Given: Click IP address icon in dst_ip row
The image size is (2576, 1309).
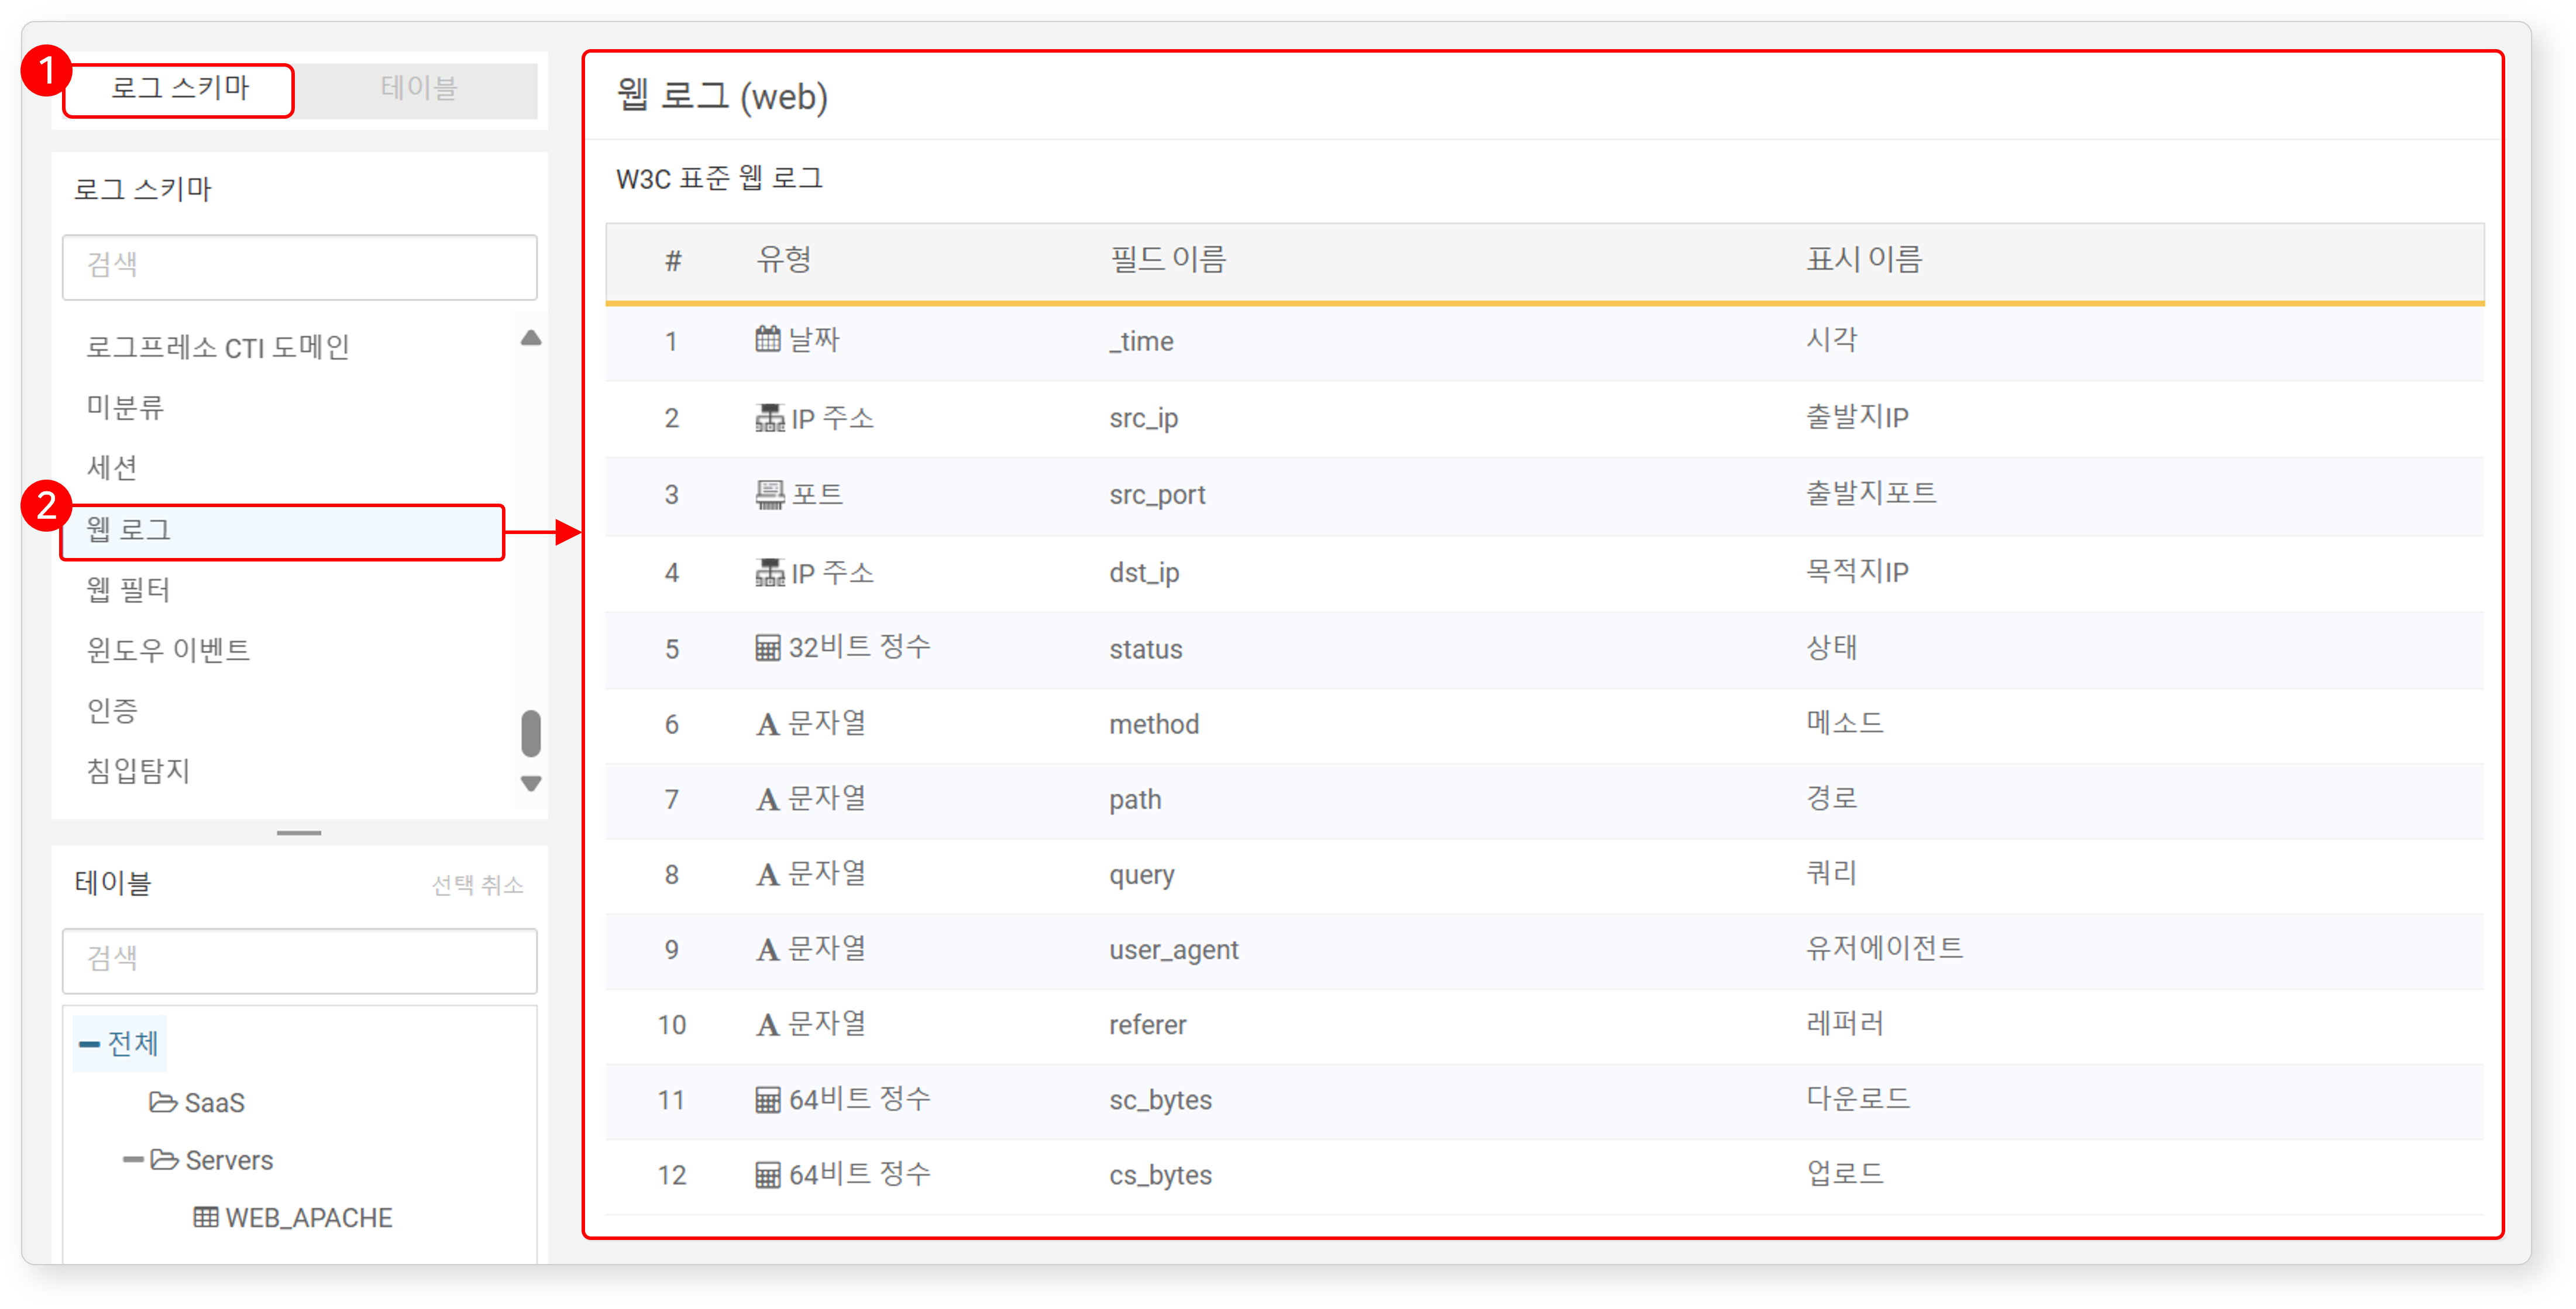Looking at the screenshot, I should coord(769,572).
